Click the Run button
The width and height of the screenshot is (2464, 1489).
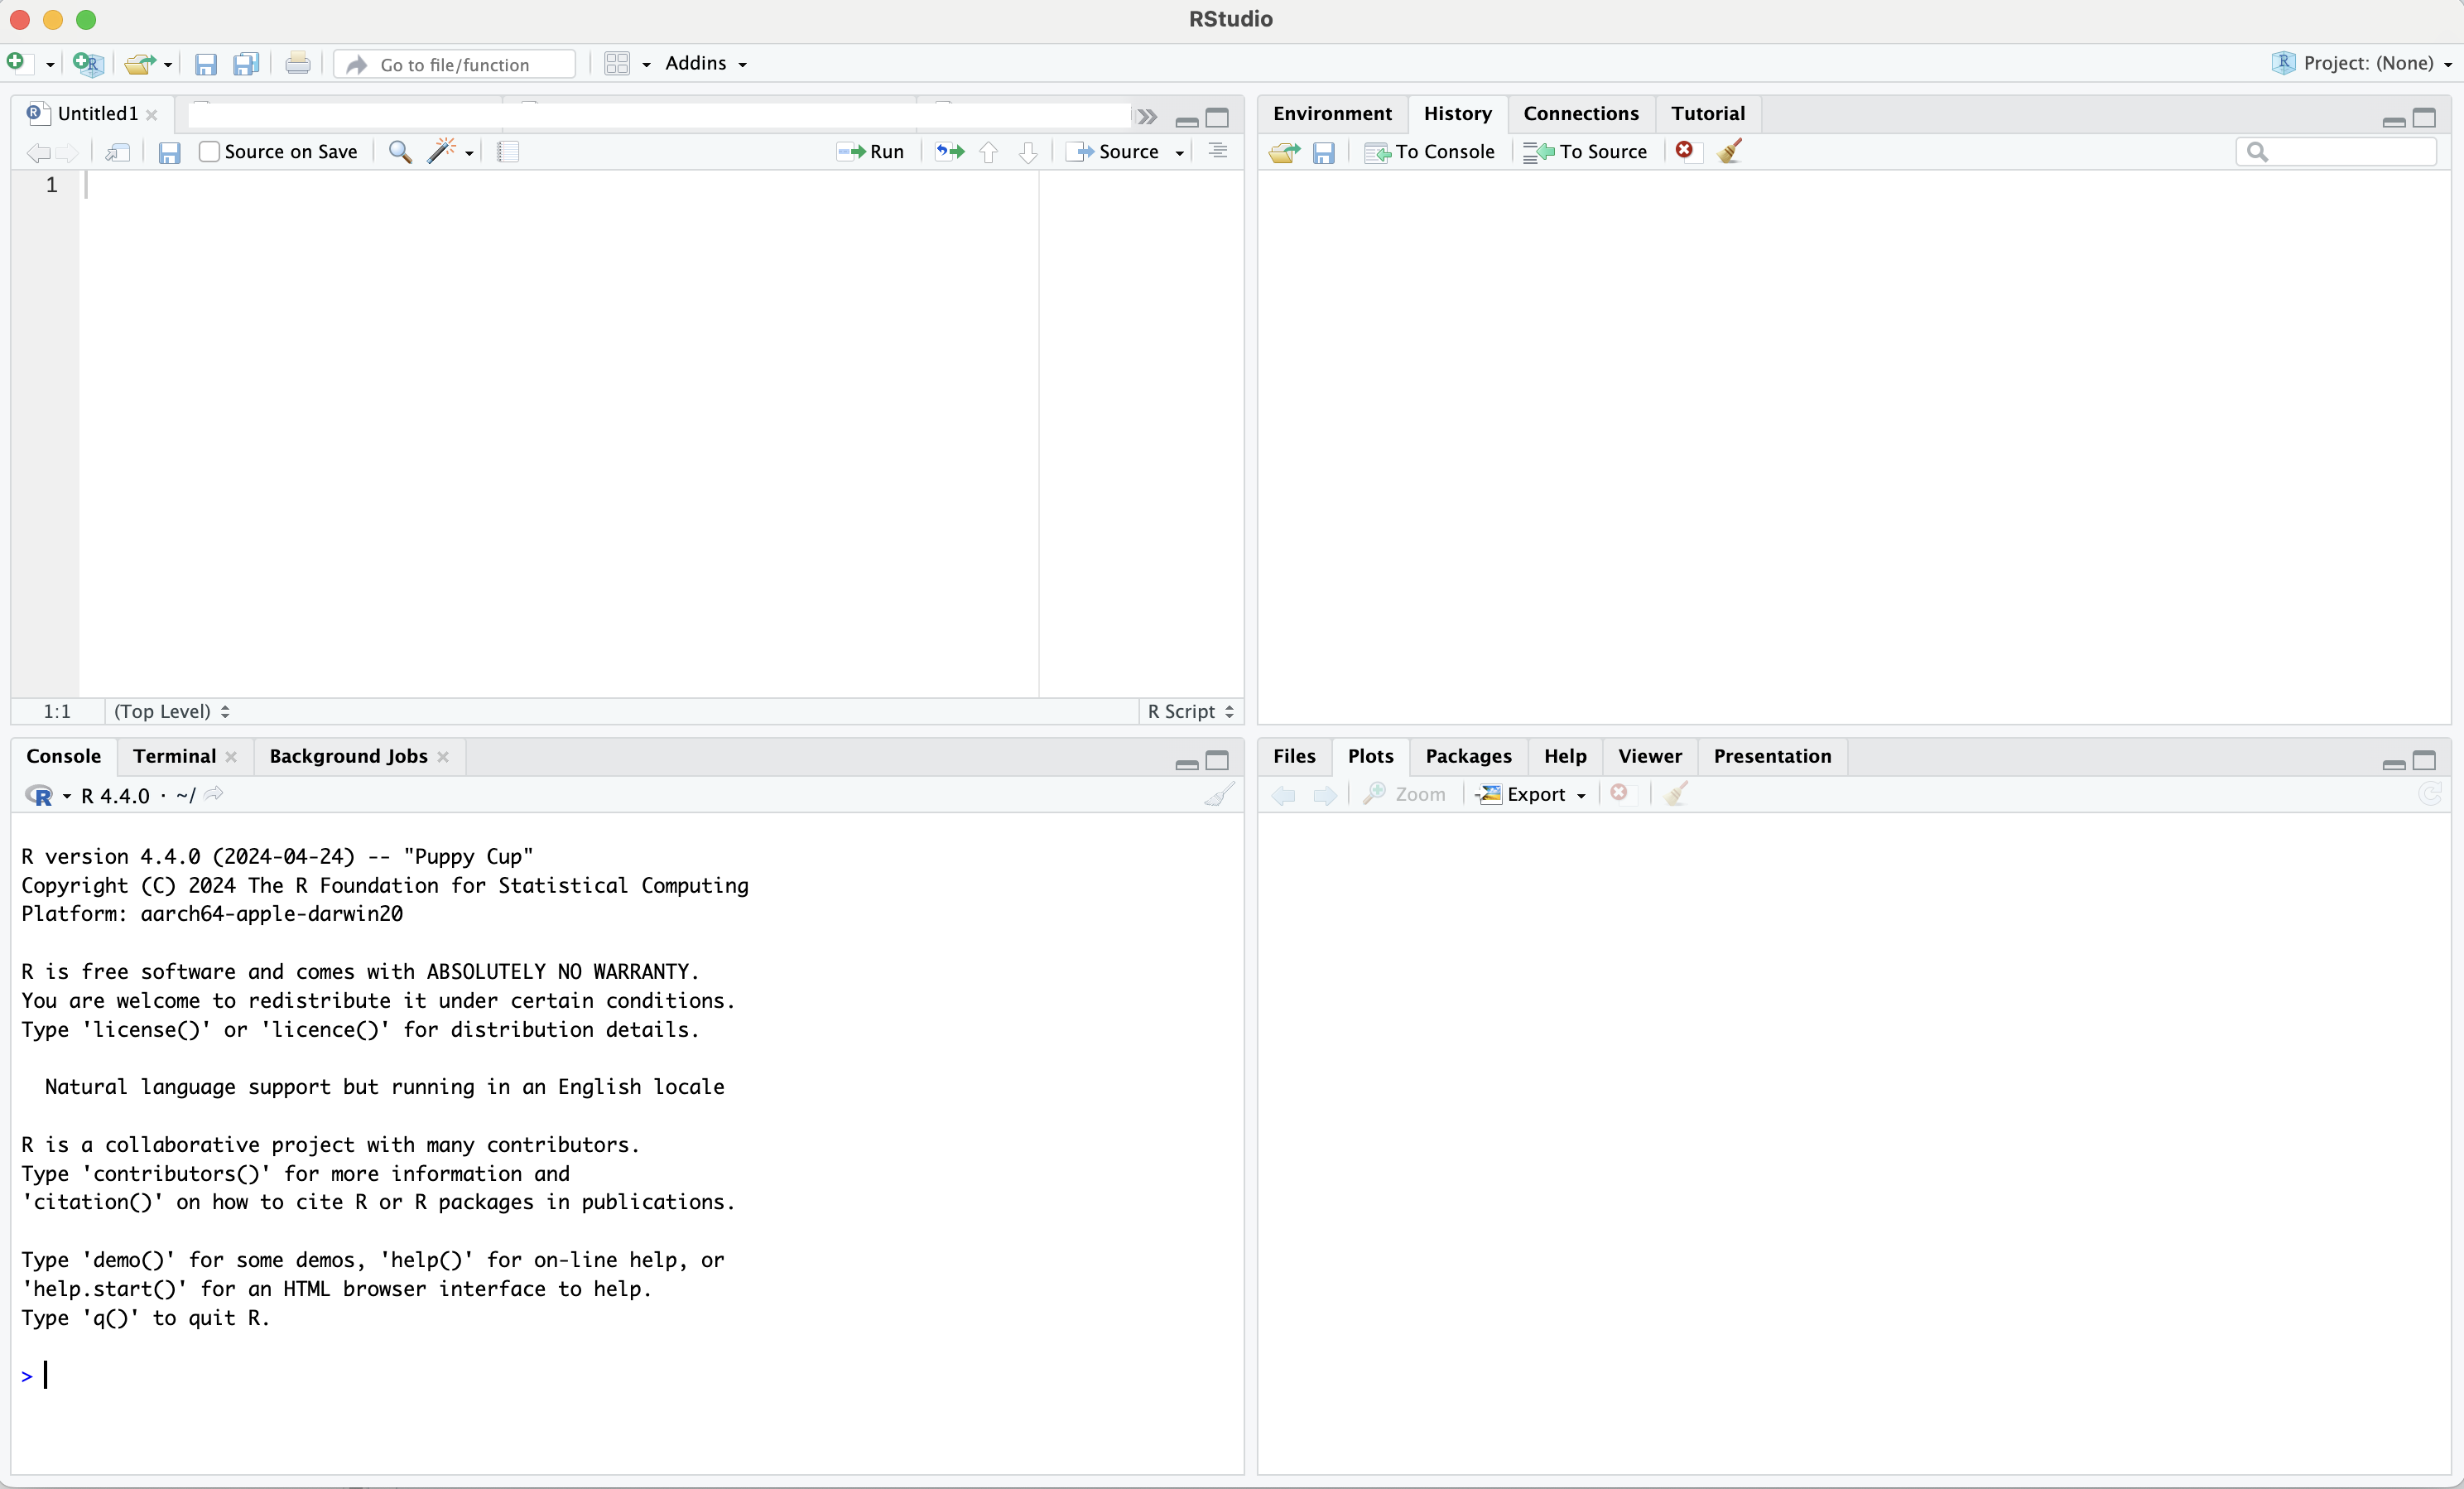pyautogui.click(x=871, y=151)
